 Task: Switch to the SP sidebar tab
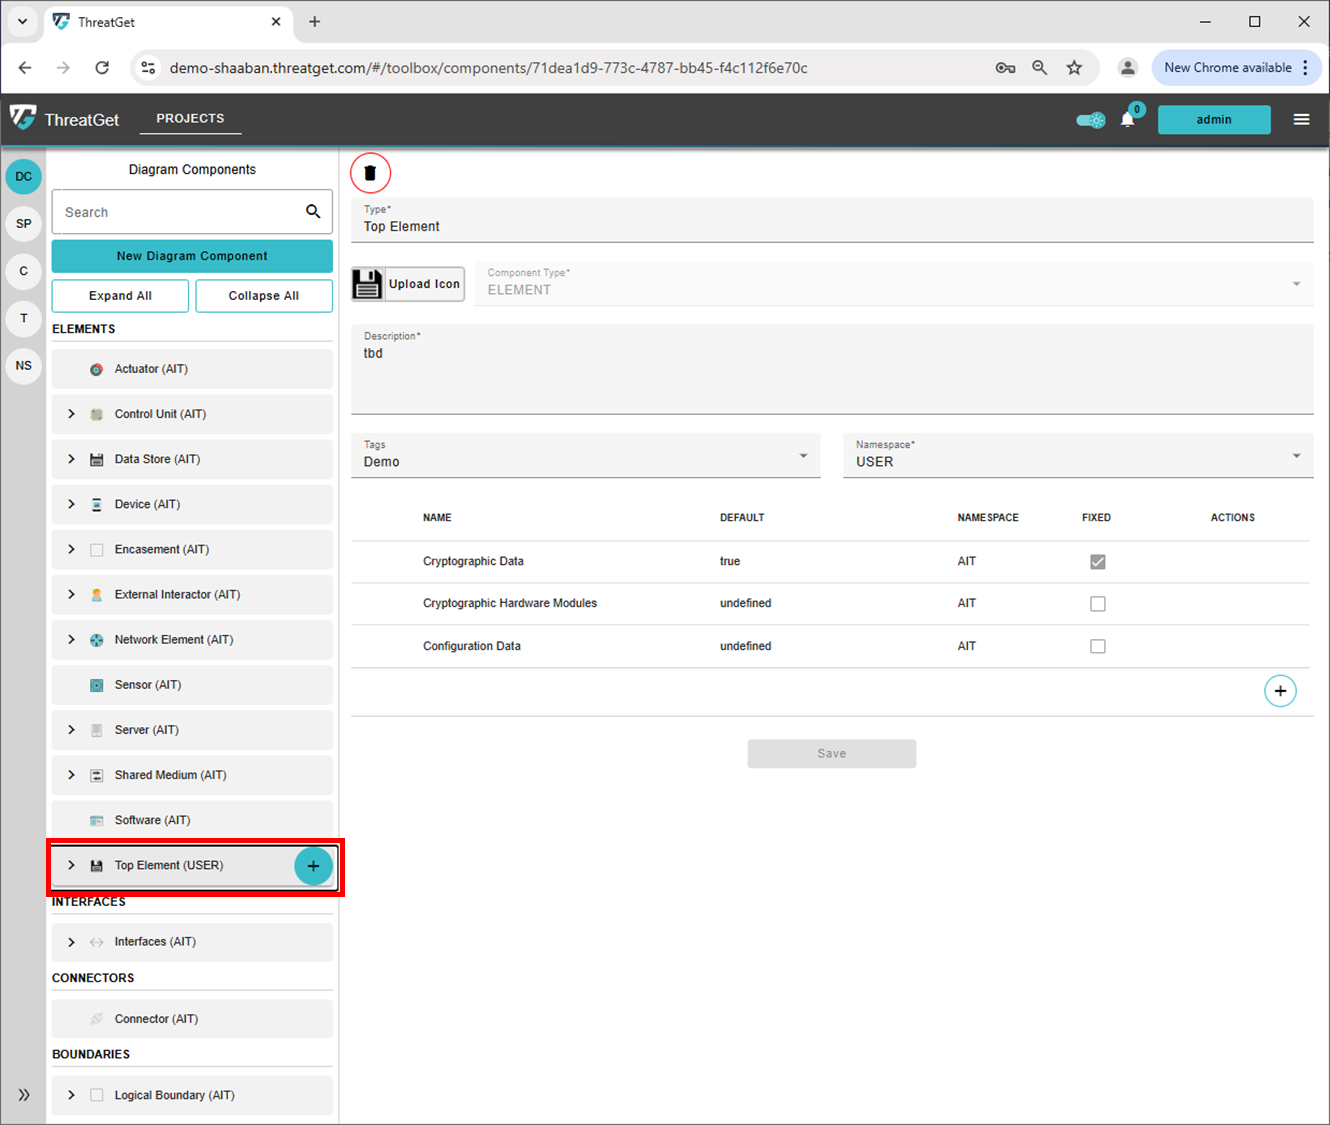24,224
